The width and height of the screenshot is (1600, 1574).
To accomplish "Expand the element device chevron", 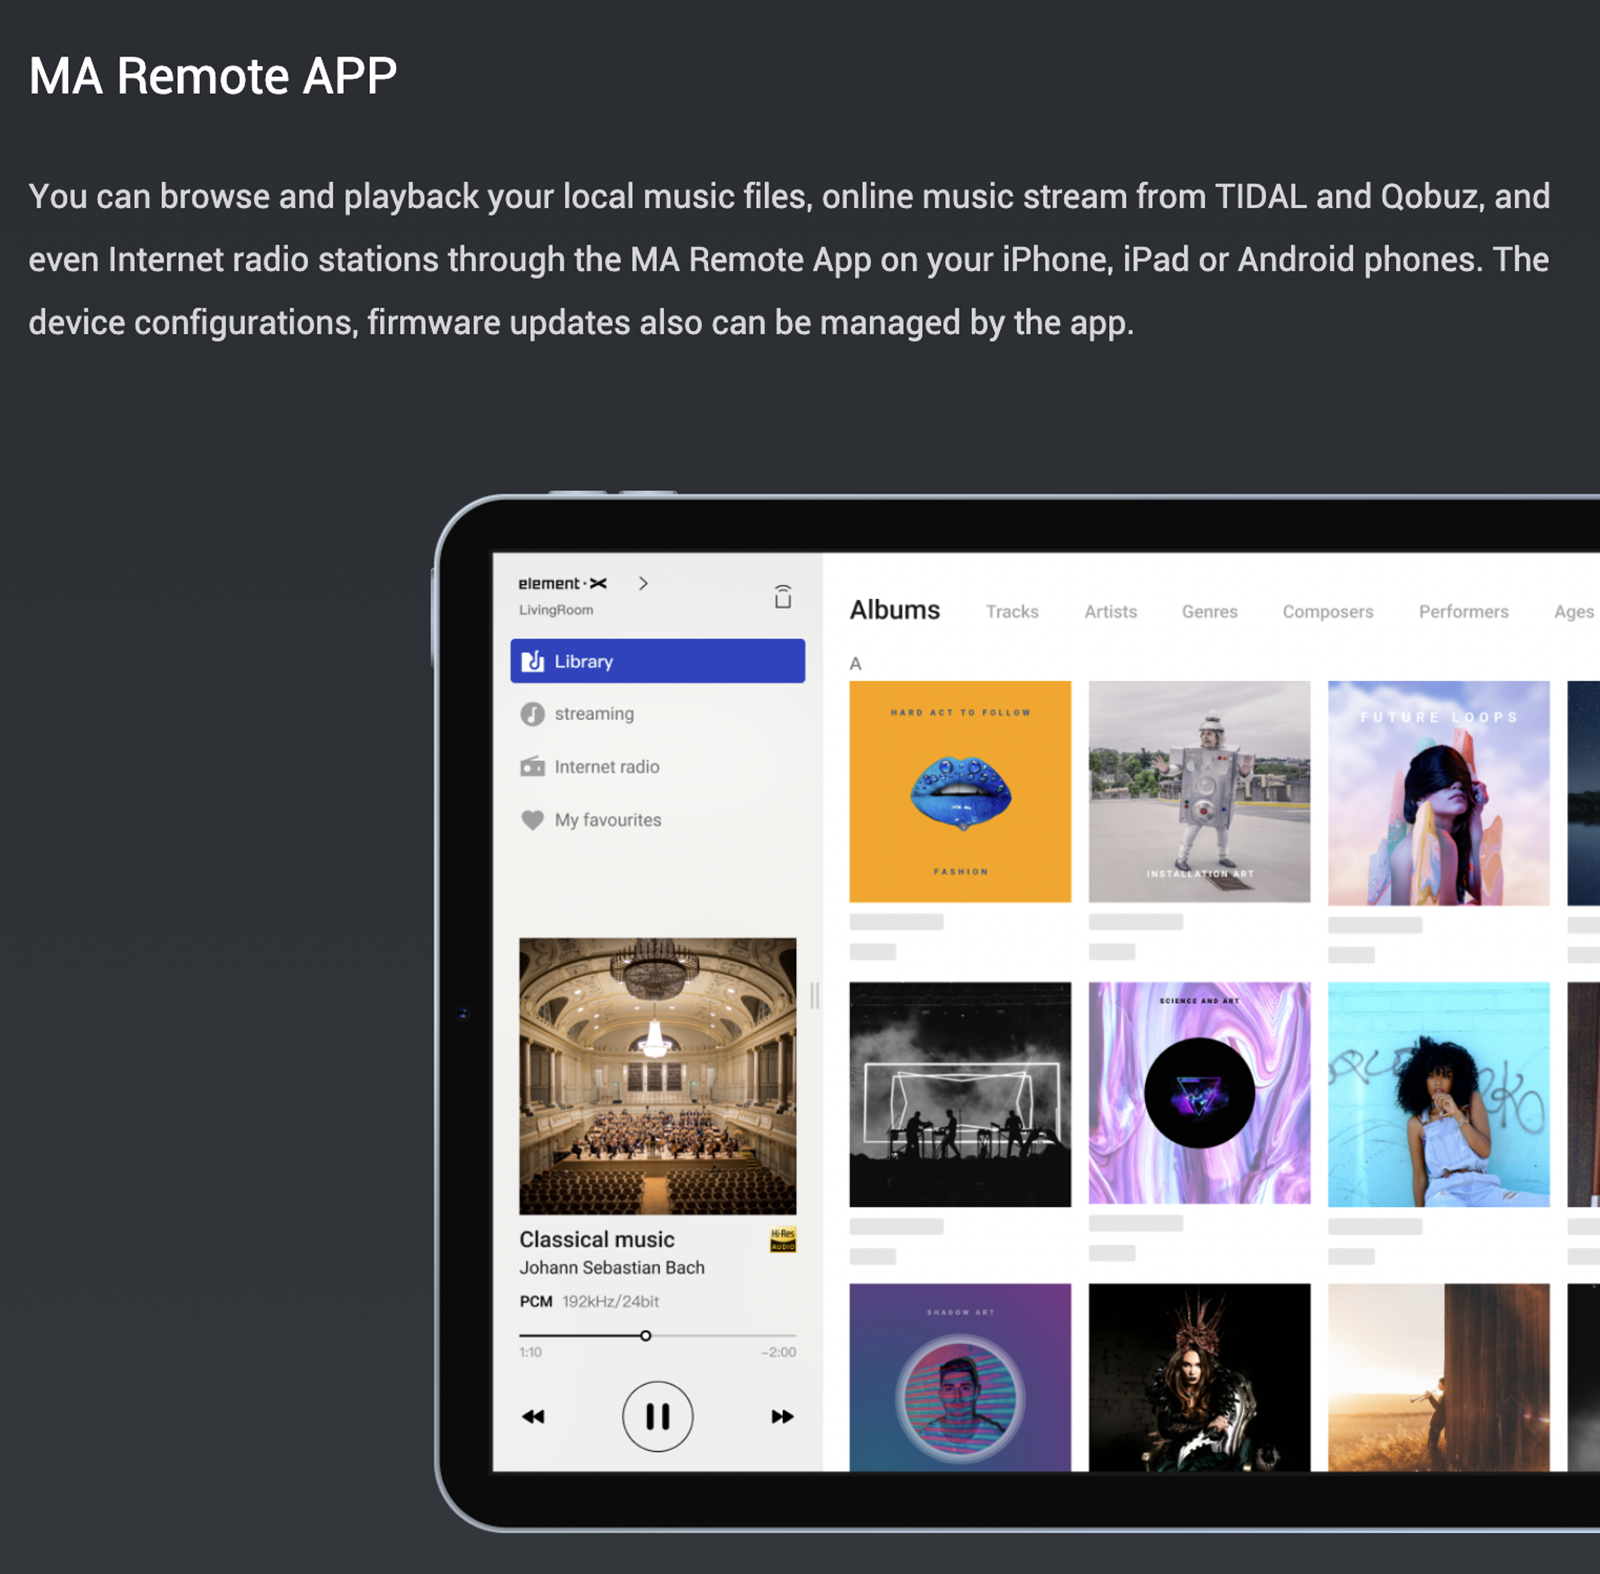I will [x=643, y=583].
